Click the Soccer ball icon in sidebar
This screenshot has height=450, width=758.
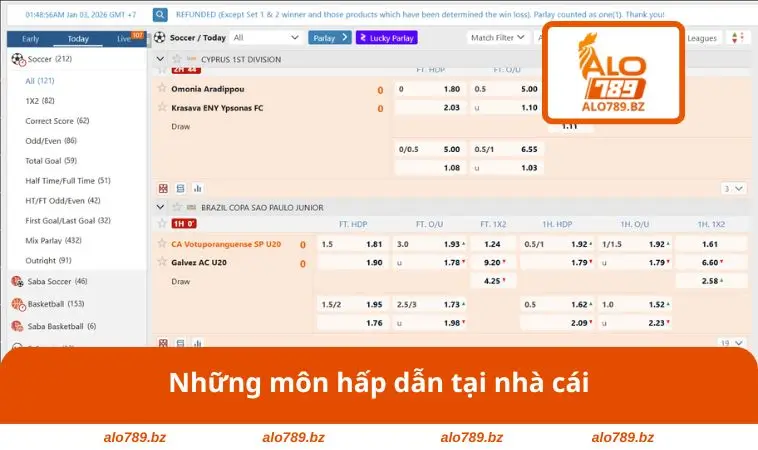[18, 59]
